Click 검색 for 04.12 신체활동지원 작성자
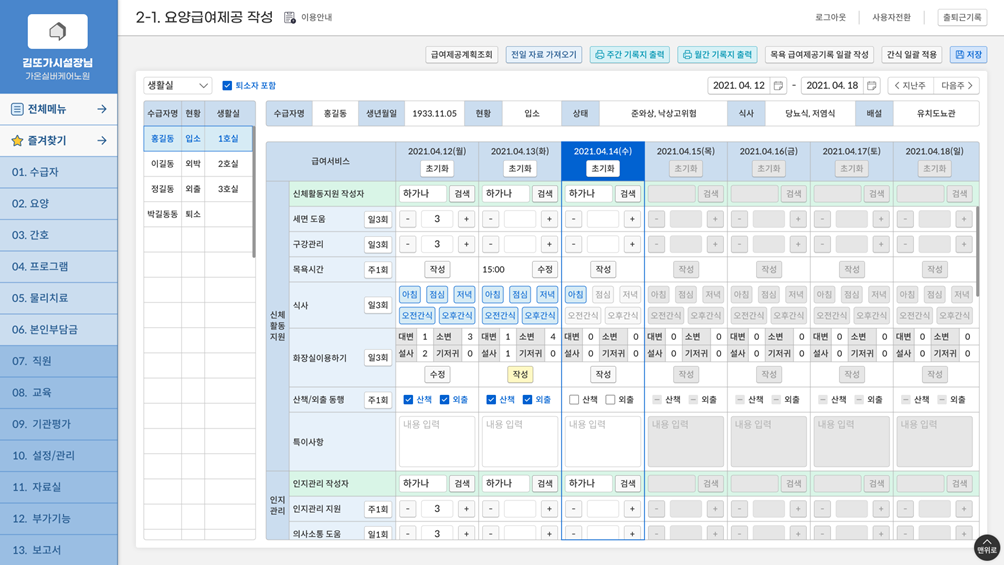Viewport: 1004px width, 565px height. 462,193
